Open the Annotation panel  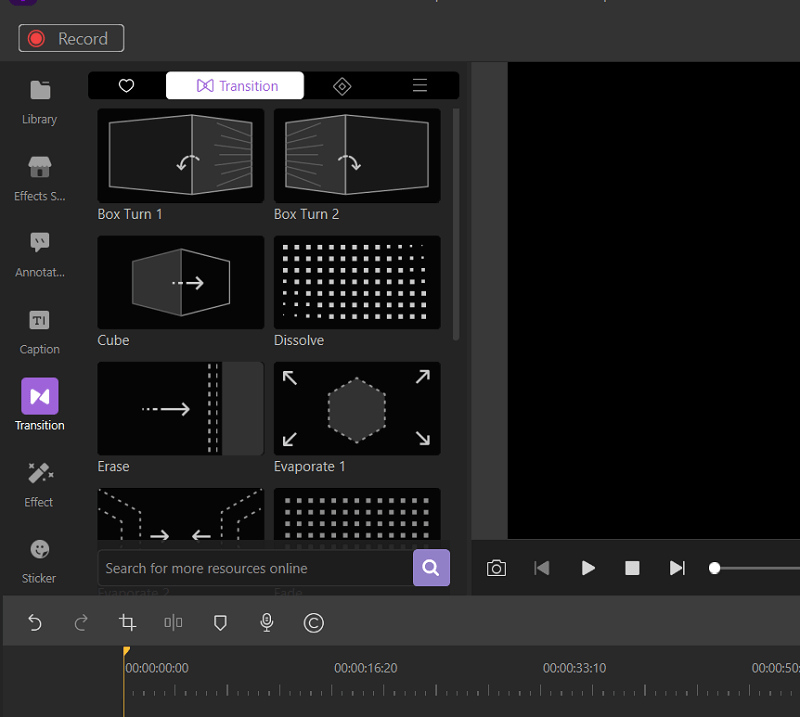(x=40, y=255)
